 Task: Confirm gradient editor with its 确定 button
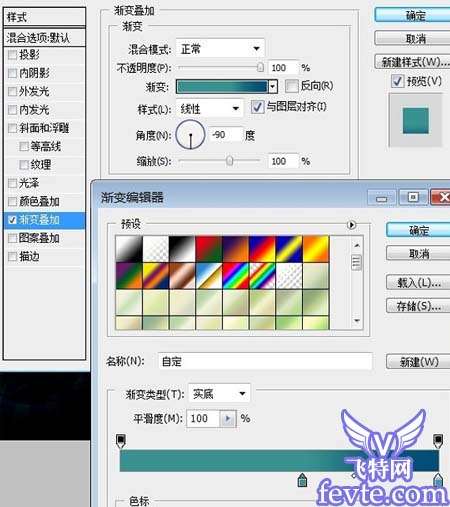pyautogui.click(x=419, y=231)
